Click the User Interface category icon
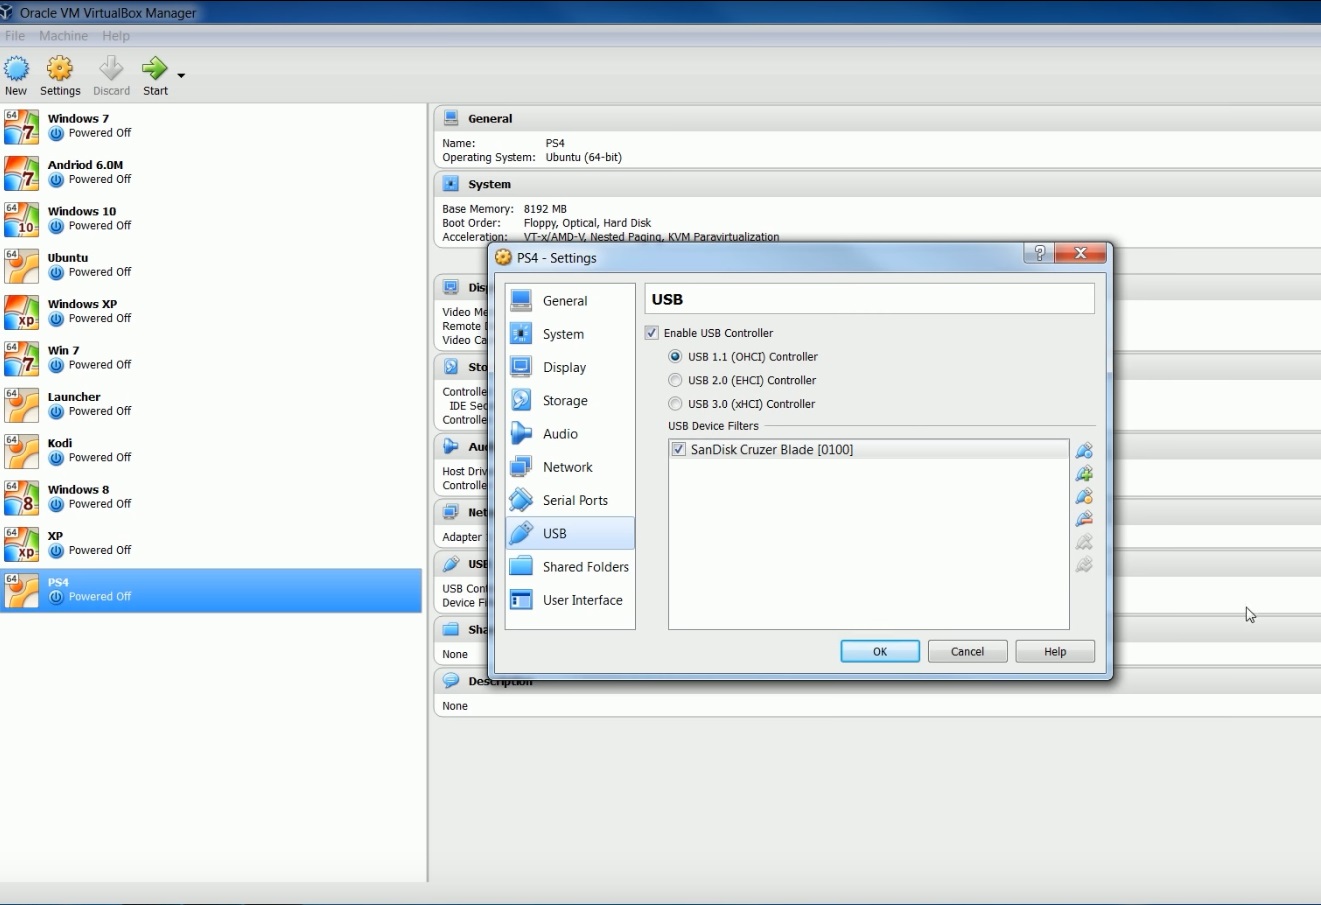Screen dimensions: 1321x905 click(x=521, y=600)
